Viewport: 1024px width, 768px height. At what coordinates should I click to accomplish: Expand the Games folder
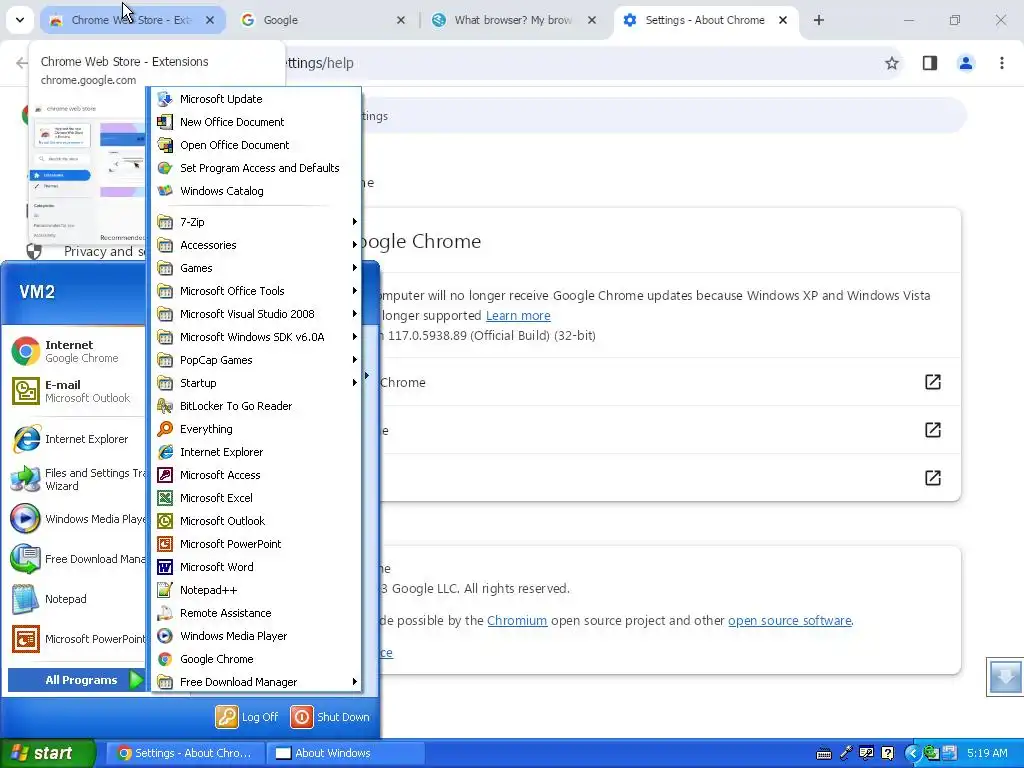[x=256, y=268]
